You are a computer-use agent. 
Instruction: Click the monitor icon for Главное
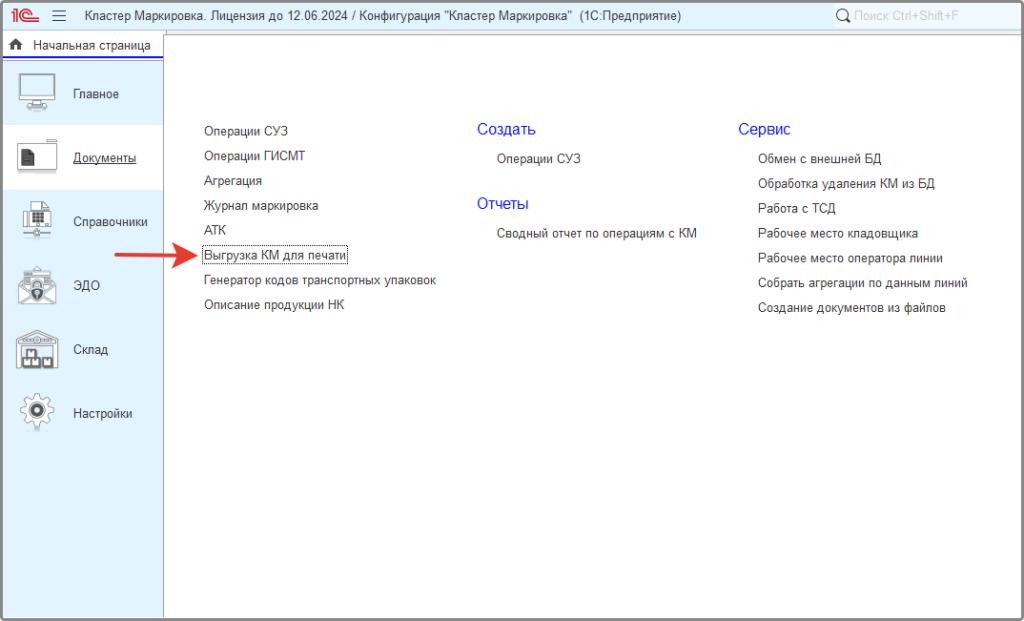coord(37,93)
